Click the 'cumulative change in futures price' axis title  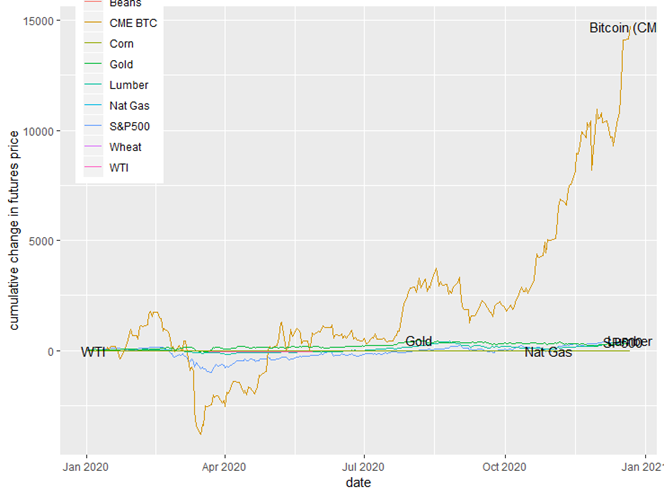pyautogui.click(x=15, y=232)
